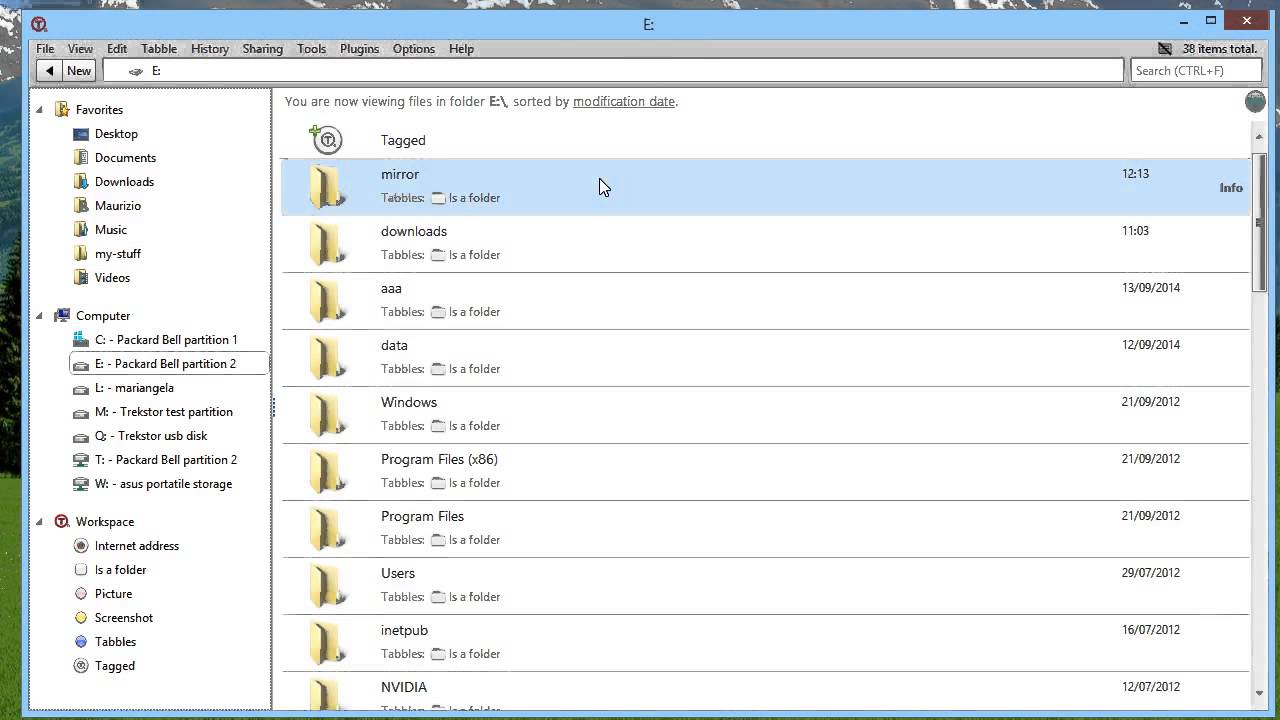Click 'Is a folder' tabble on downloads row

[466, 254]
